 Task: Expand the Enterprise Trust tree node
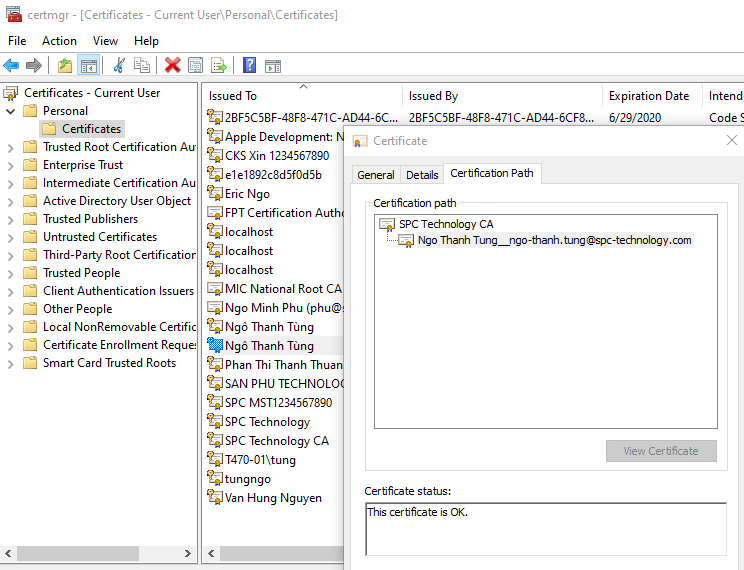click(10, 165)
